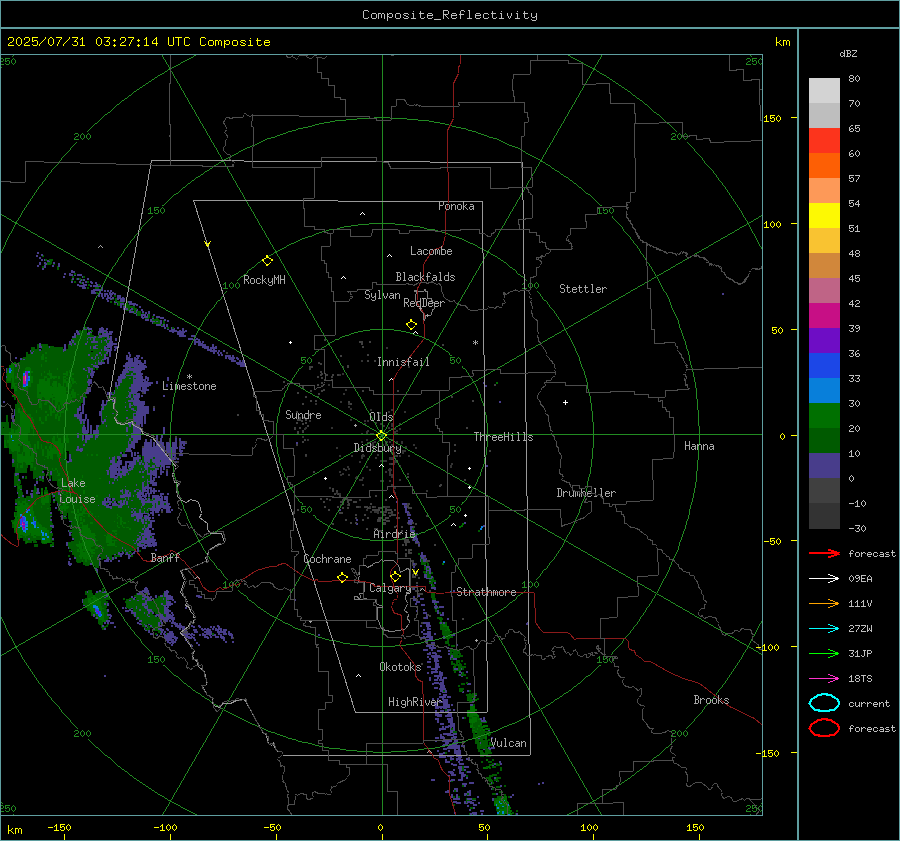Select the magenta swatch in the dBZ scale
Screen dimensions: 900x841
824,316
